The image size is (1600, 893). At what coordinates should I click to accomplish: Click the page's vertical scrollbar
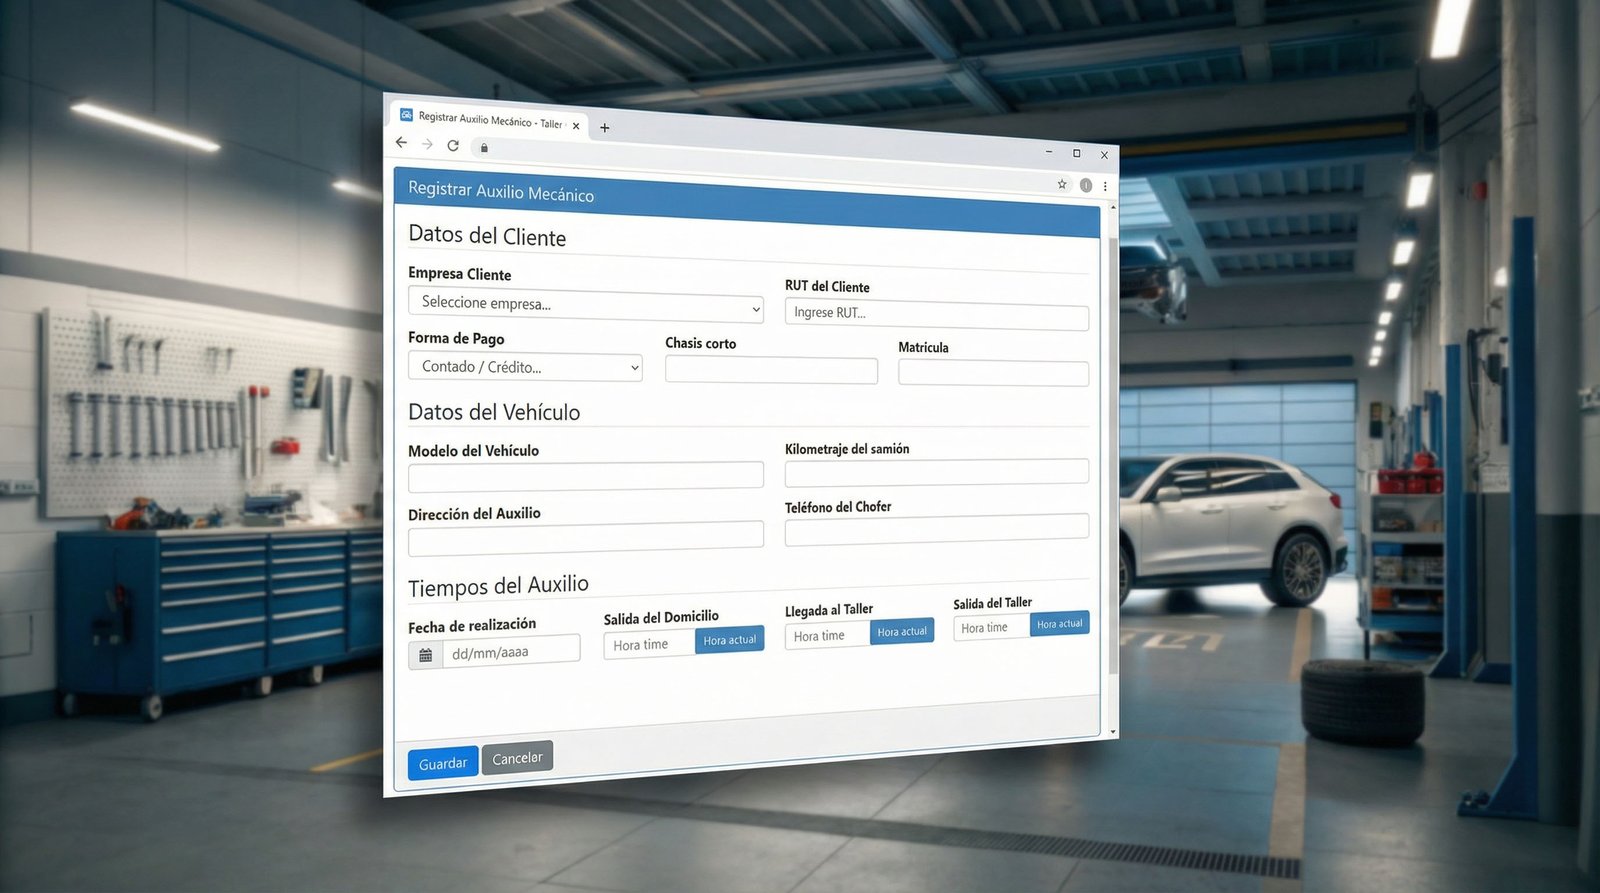pyautogui.click(x=1113, y=450)
